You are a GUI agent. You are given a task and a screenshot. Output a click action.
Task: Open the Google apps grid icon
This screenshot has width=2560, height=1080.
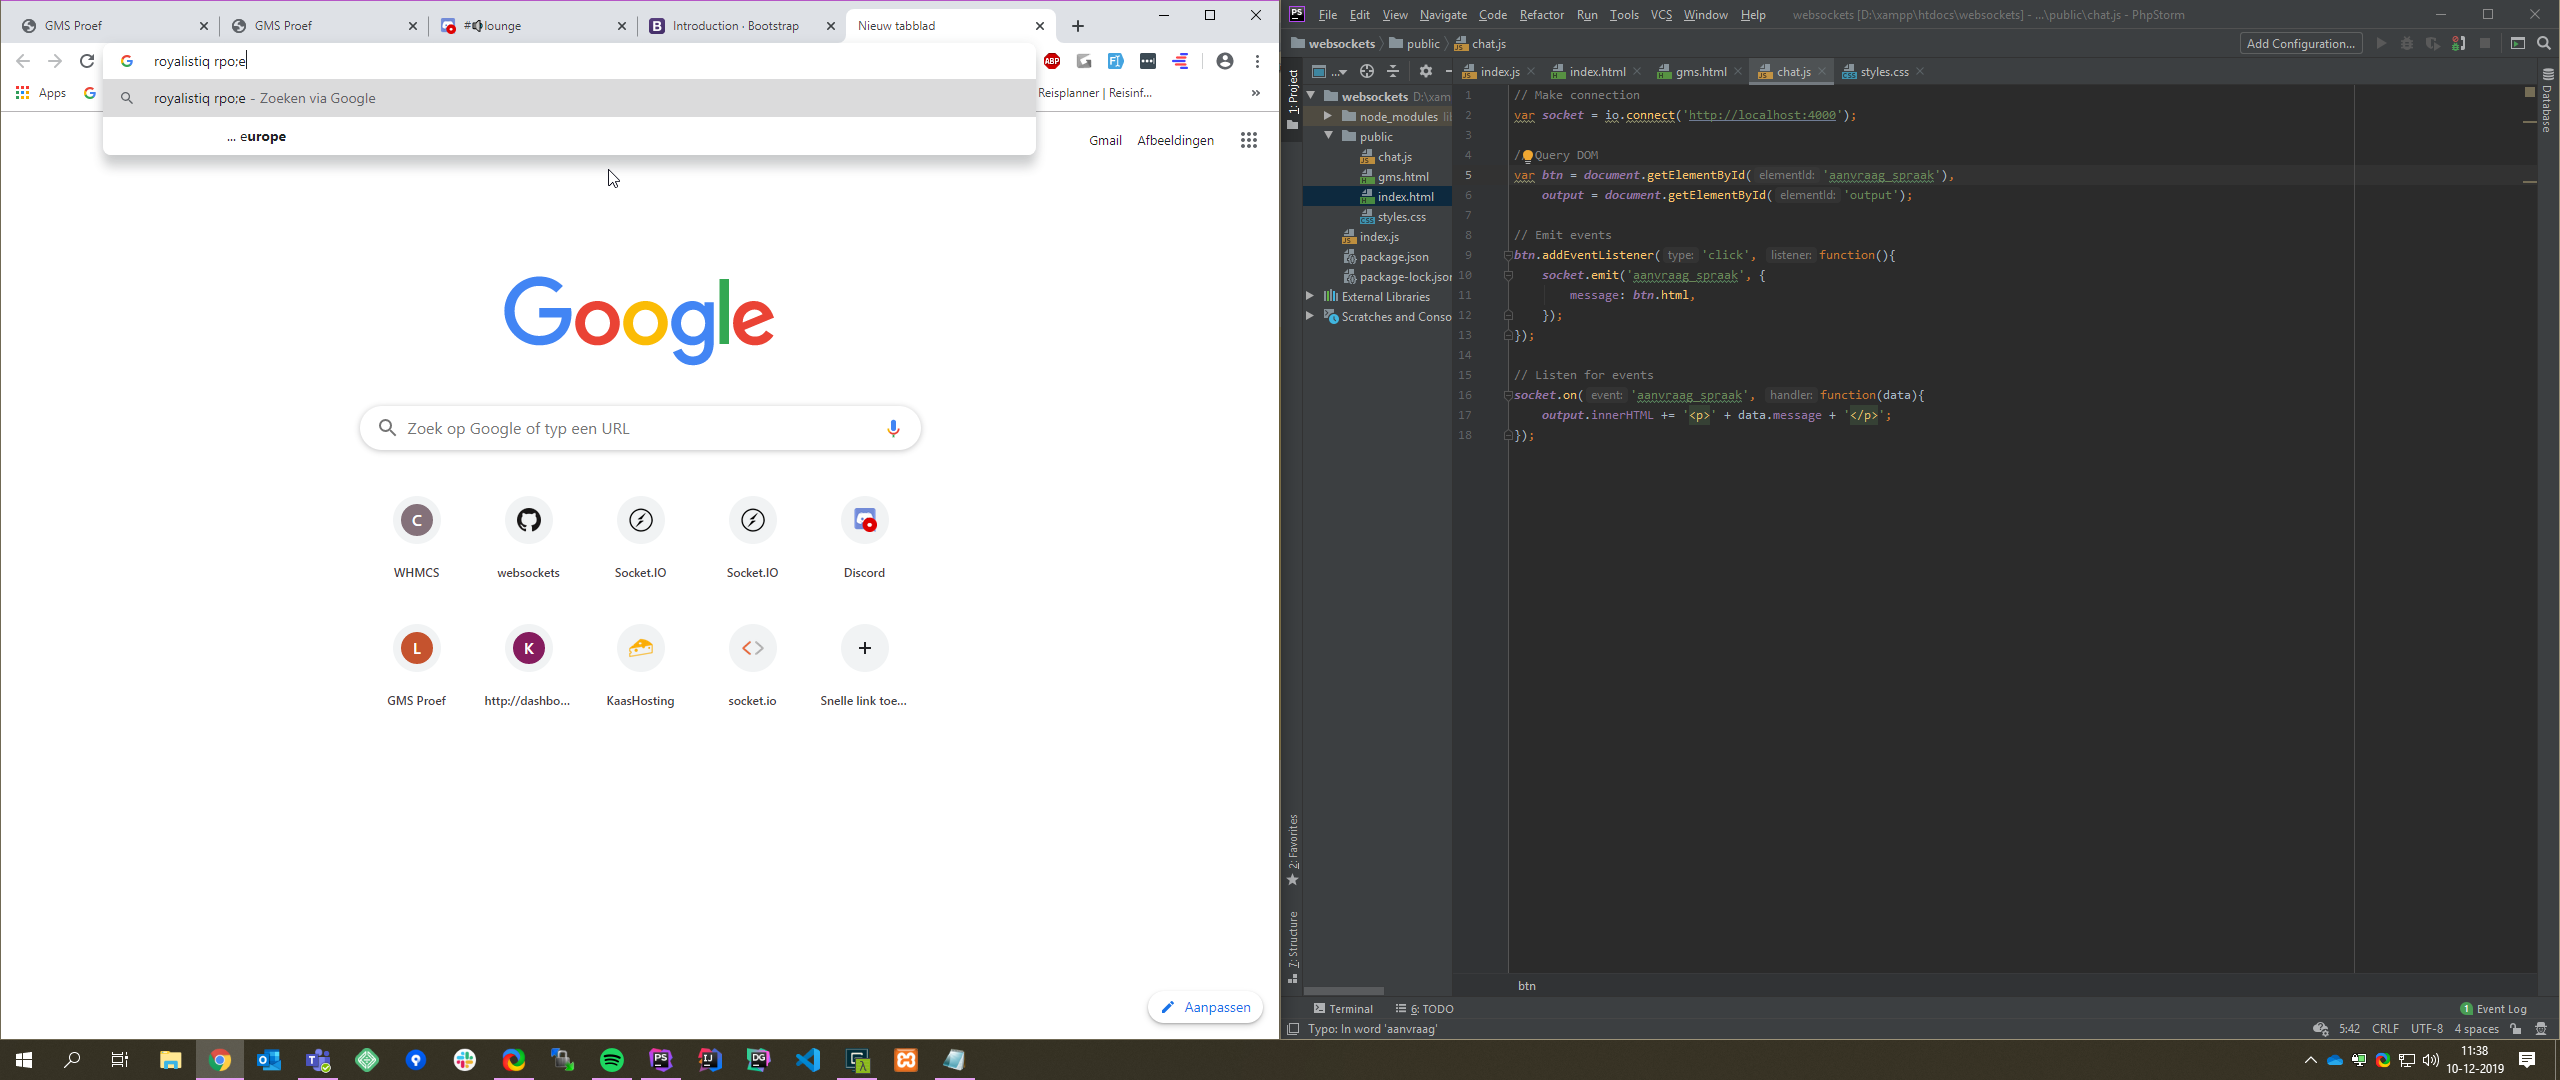[1249, 140]
